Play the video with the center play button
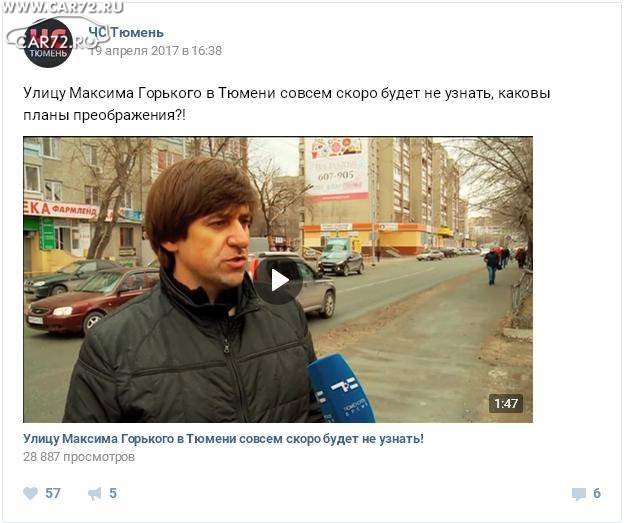640x523 pixels. pyautogui.click(x=280, y=280)
